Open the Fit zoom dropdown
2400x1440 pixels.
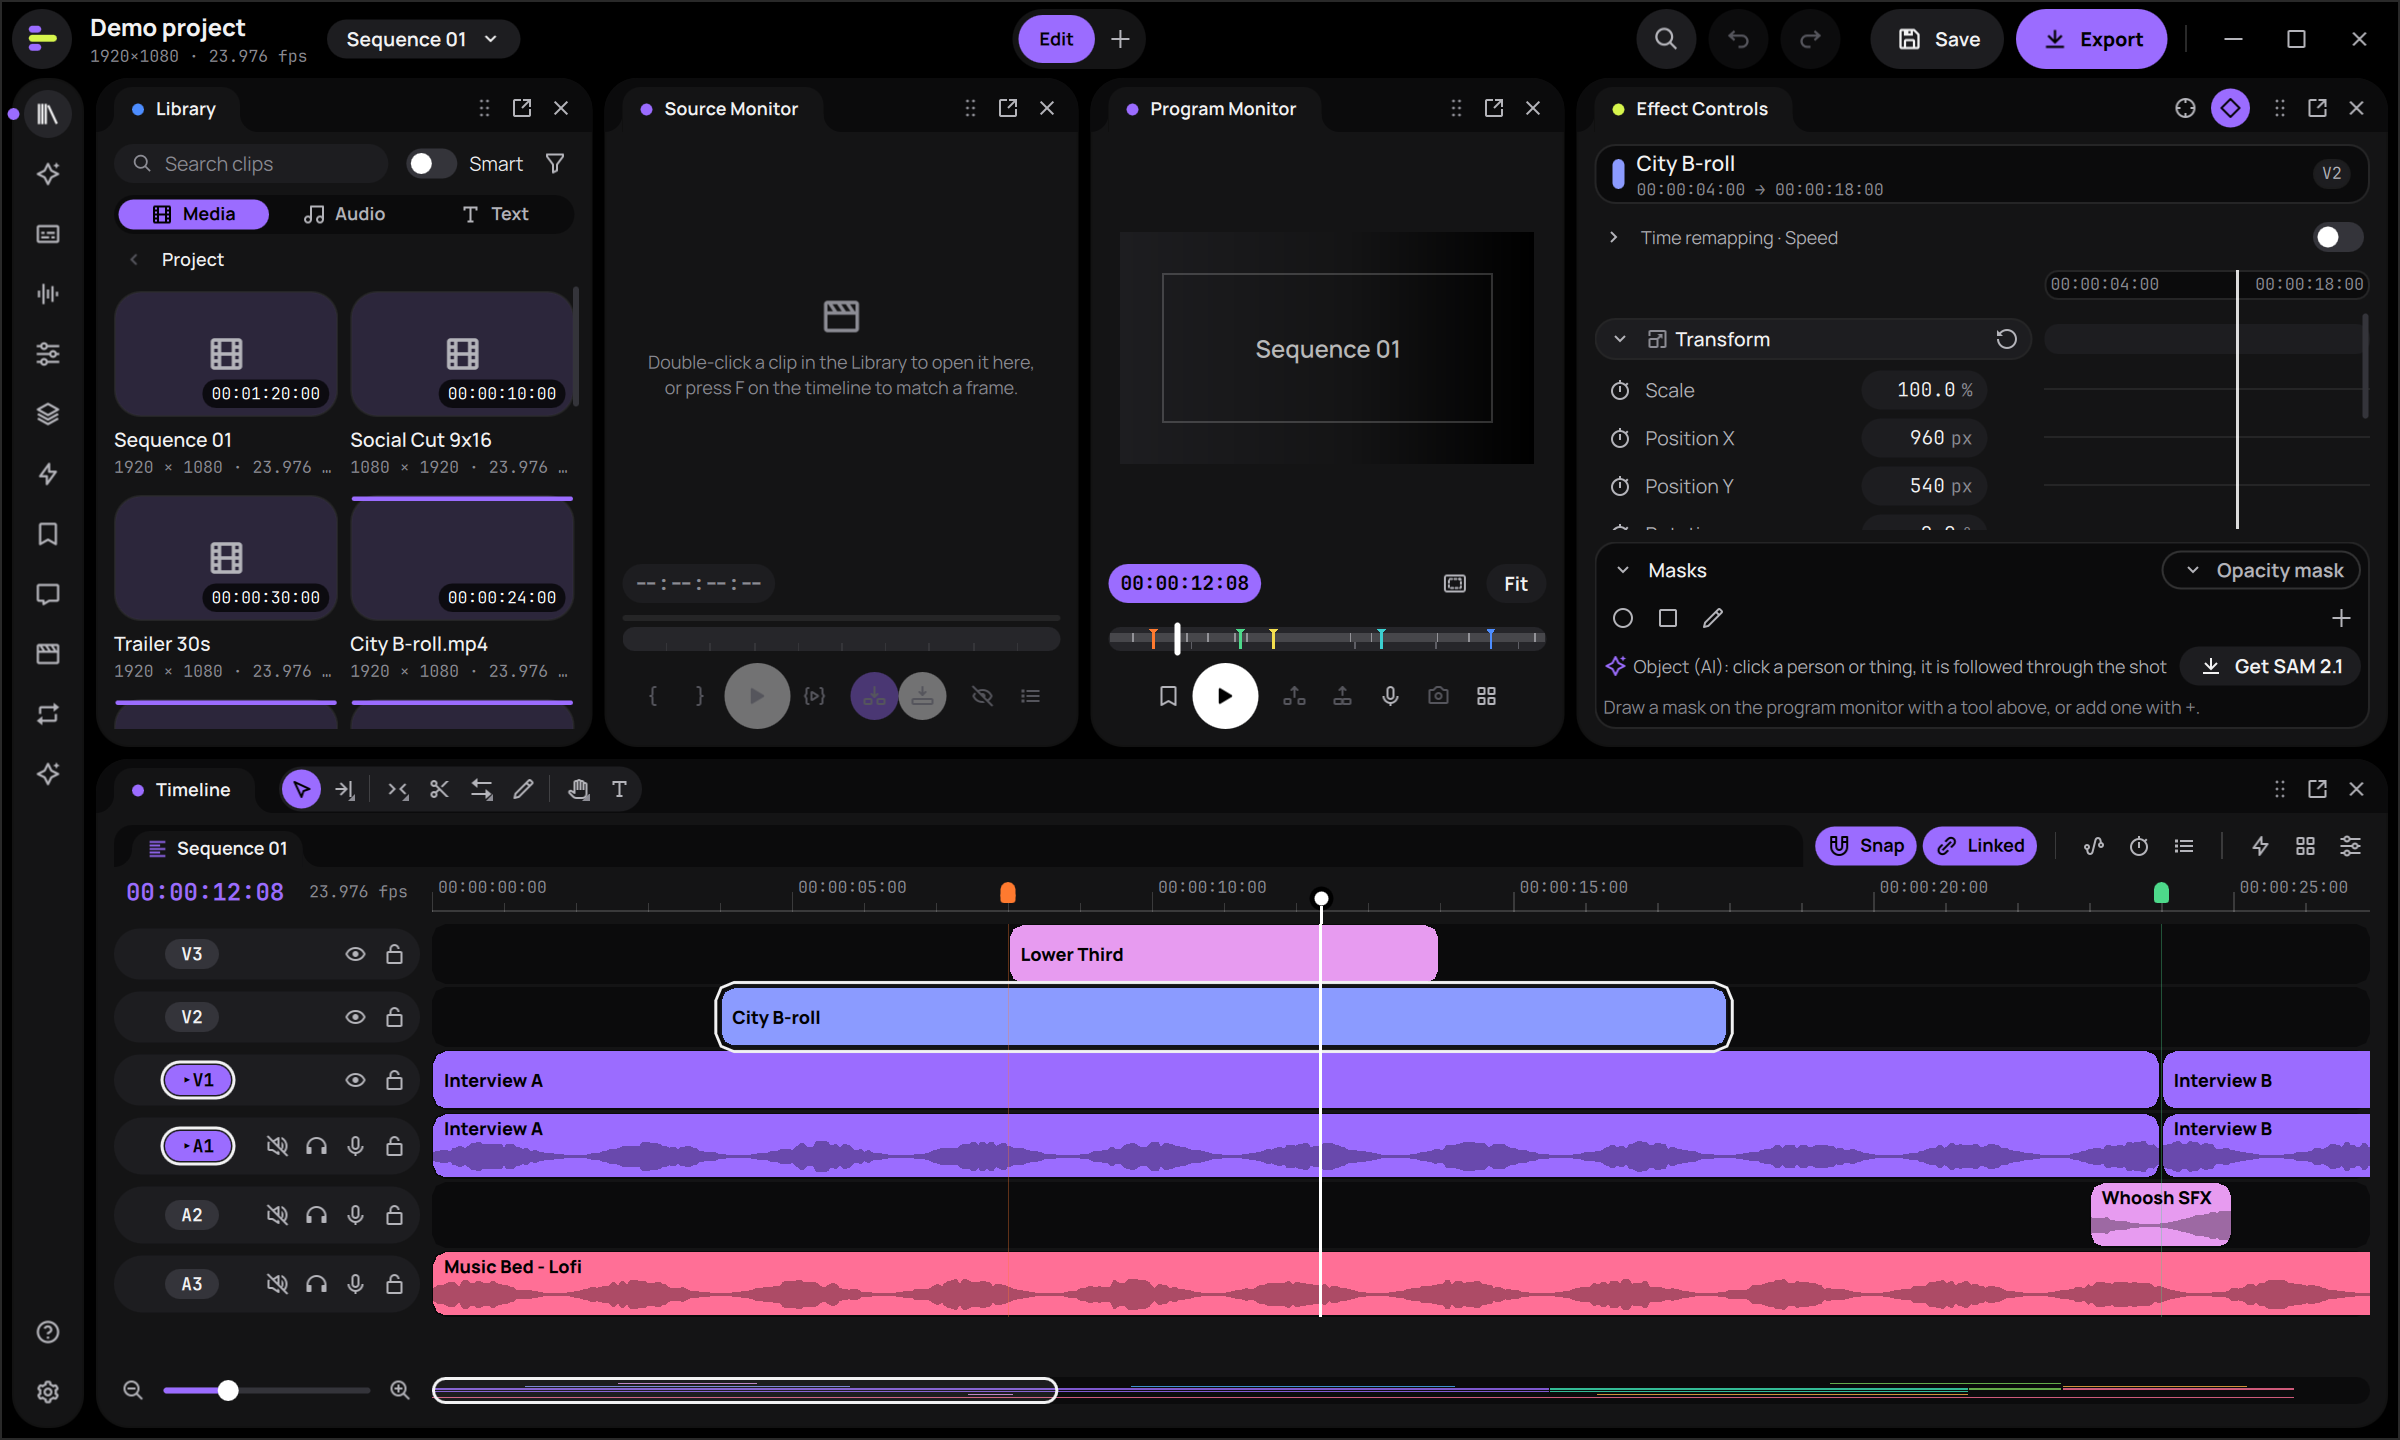tap(1515, 583)
